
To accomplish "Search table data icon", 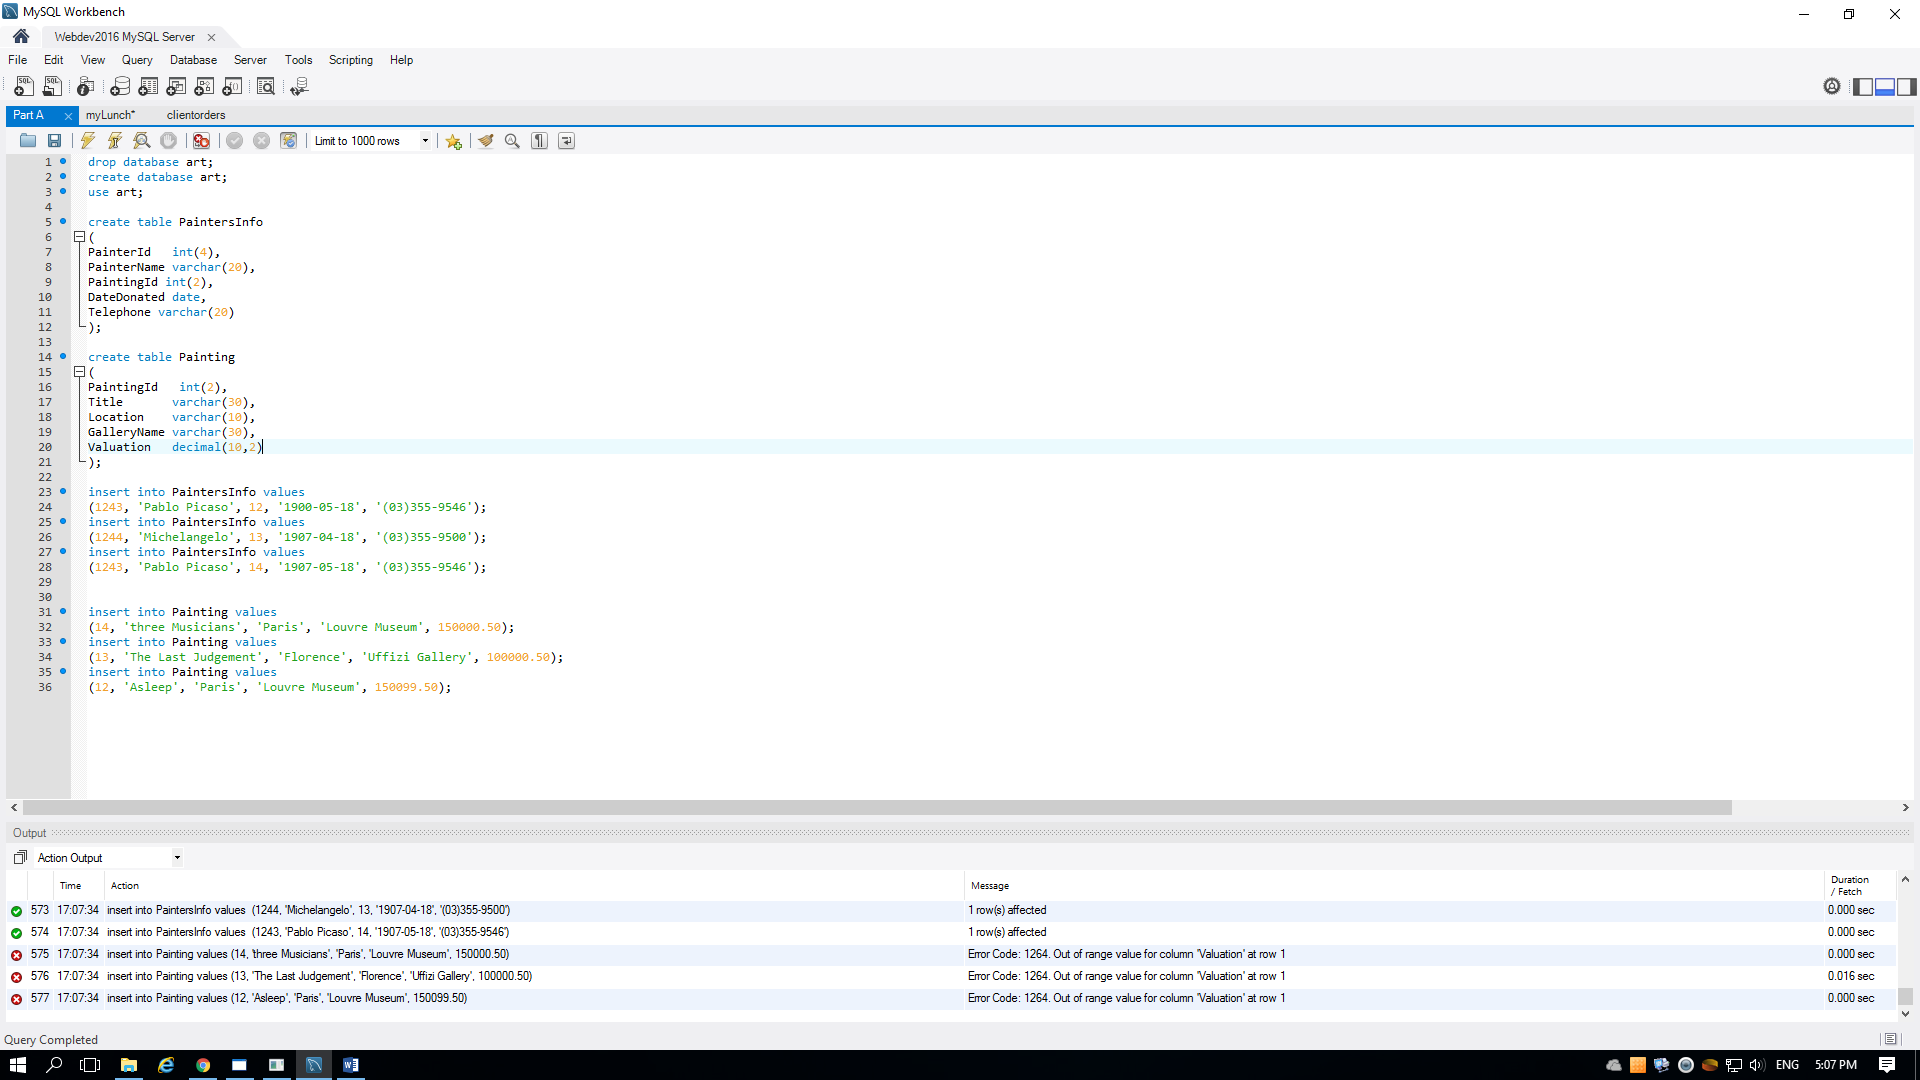I will [265, 87].
